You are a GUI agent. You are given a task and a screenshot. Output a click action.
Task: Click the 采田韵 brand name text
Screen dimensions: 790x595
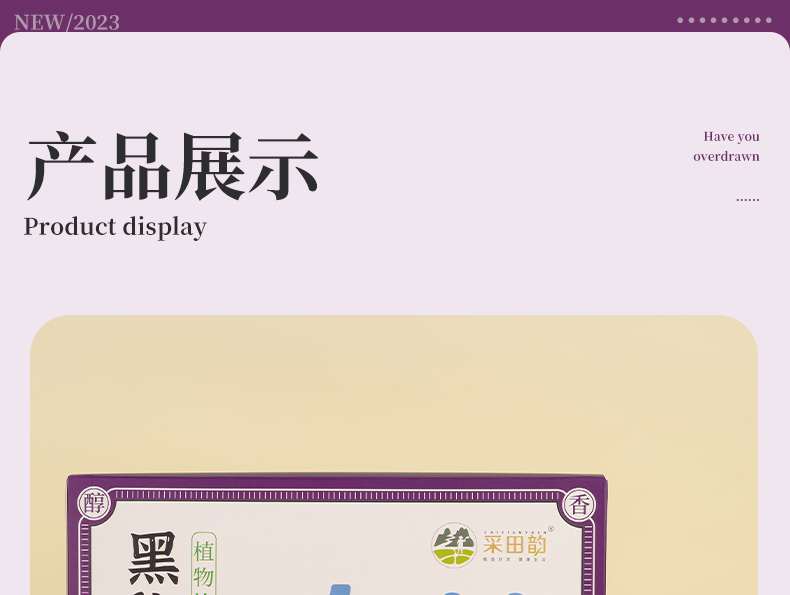click(514, 544)
